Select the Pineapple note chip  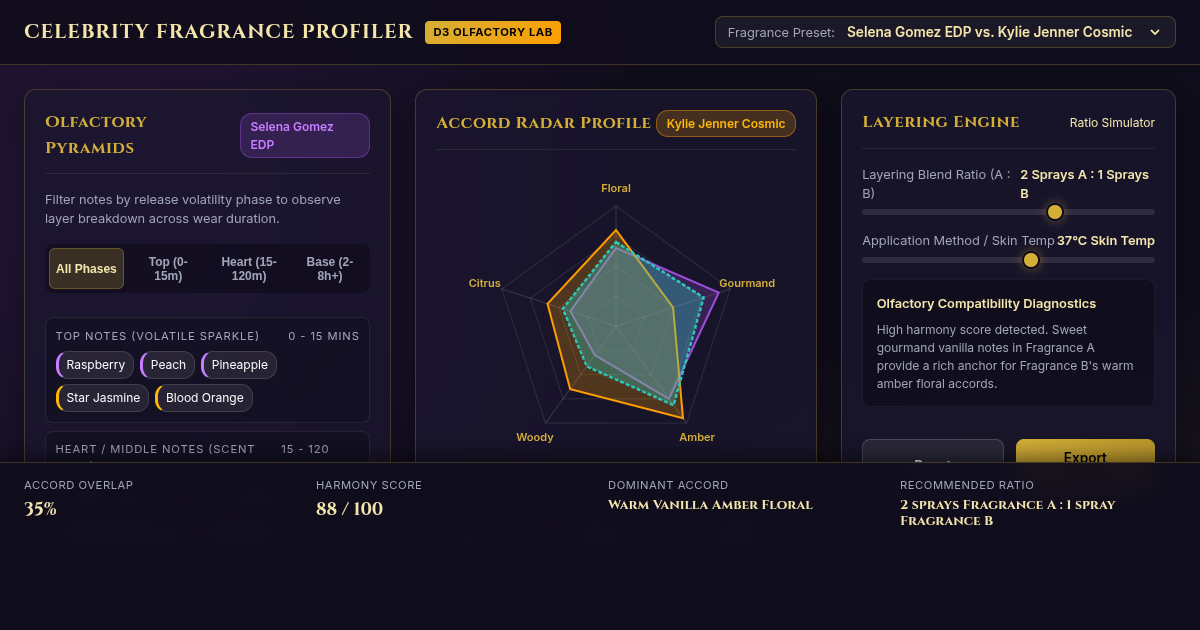coord(239,365)
